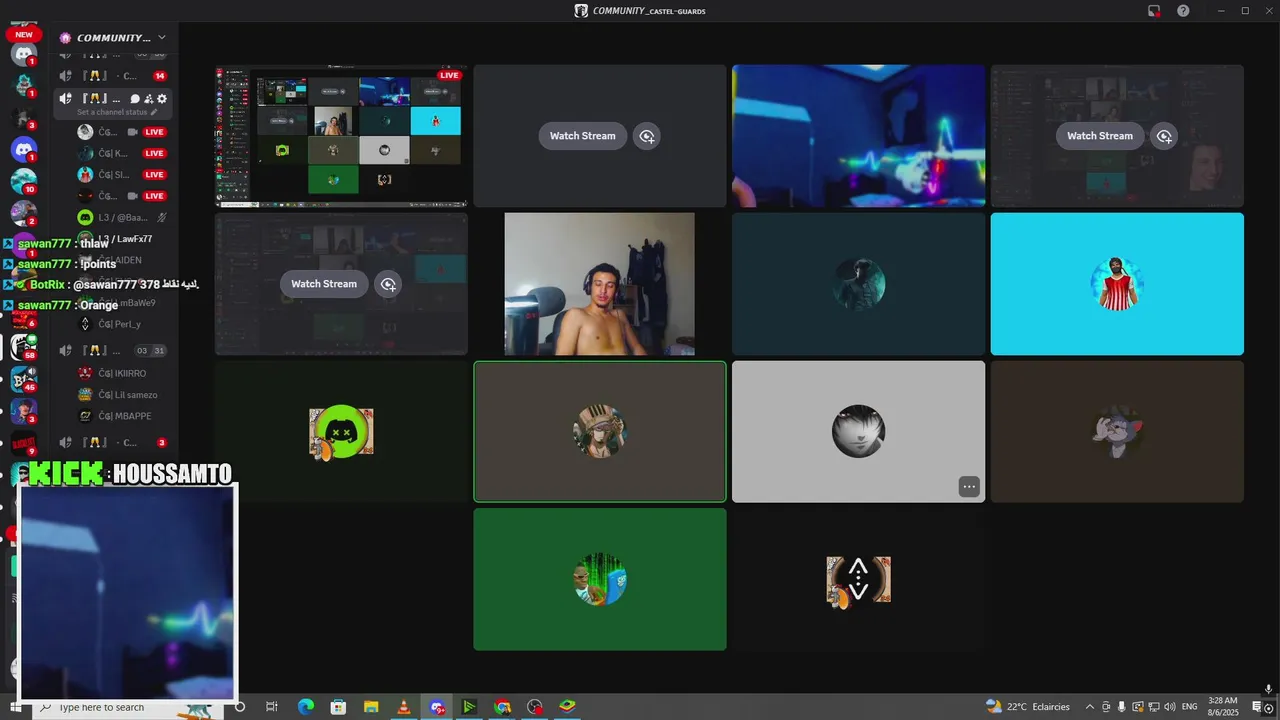Viewport: 1280px width, 720px height.
Task: Open Microsoft Edge from the taskbar
Action: (x=306, y=707)
